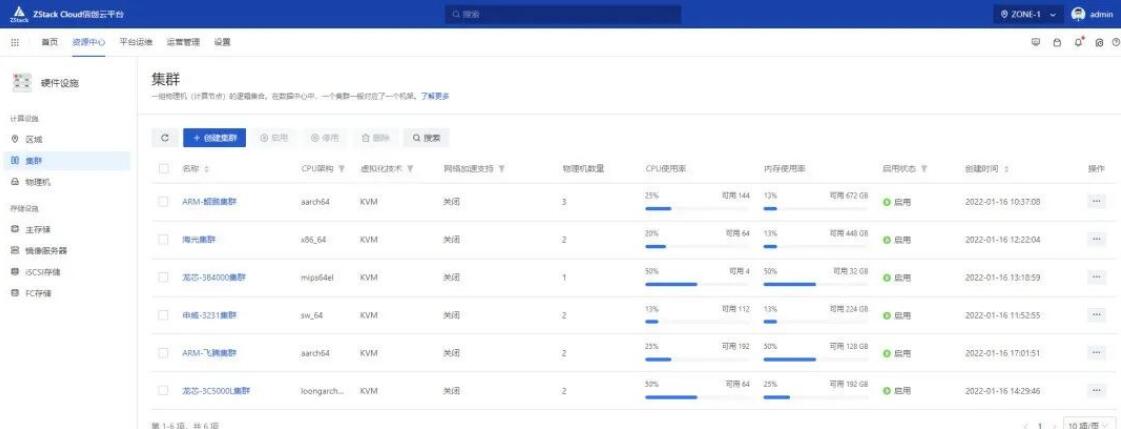Select checkbox for sw_64 cluster row
The image size is (1121, 429).
point(164,315)
